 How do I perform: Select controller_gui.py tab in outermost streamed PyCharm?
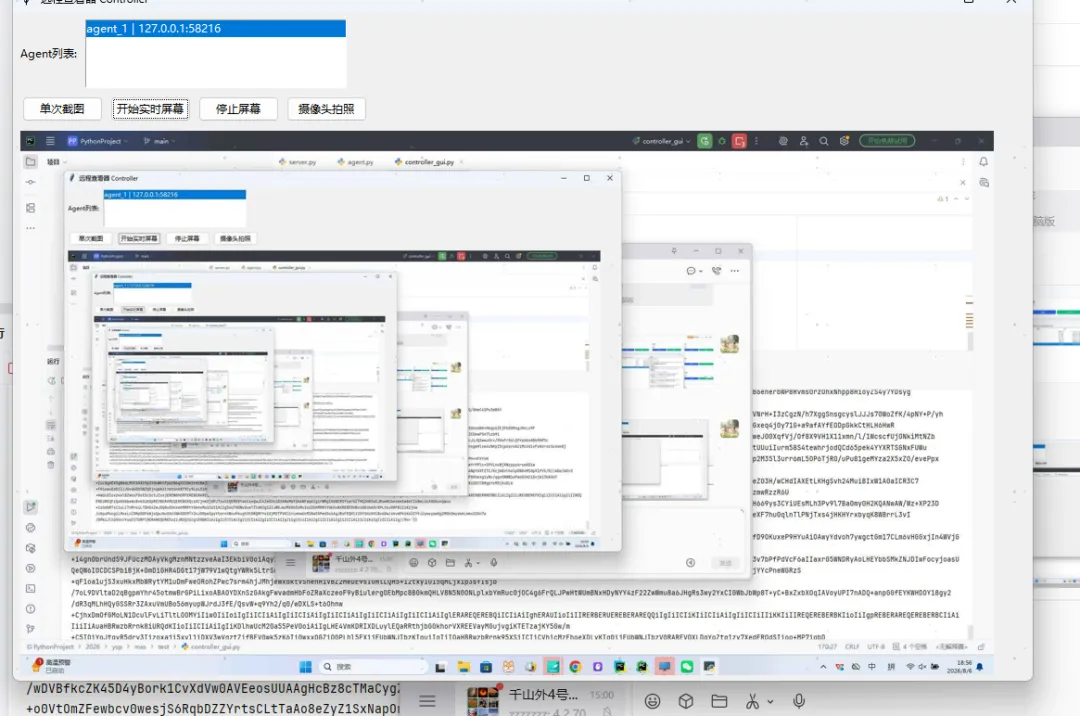[x=424, y=162]
